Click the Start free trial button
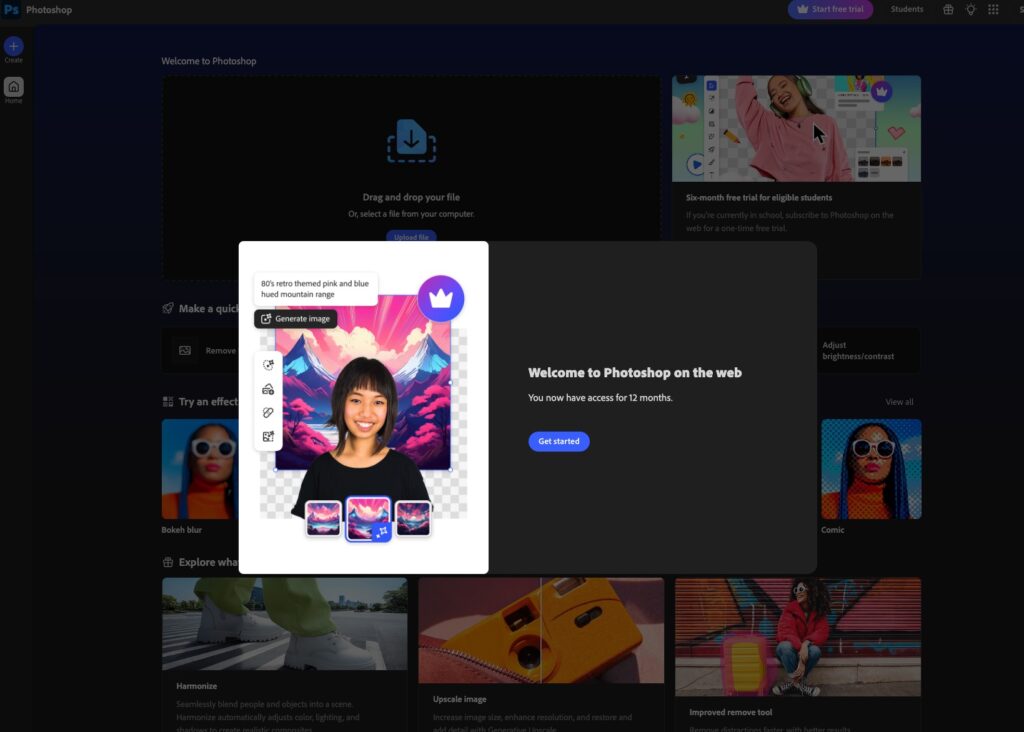1024x732 pixels. tap(830, 10)
